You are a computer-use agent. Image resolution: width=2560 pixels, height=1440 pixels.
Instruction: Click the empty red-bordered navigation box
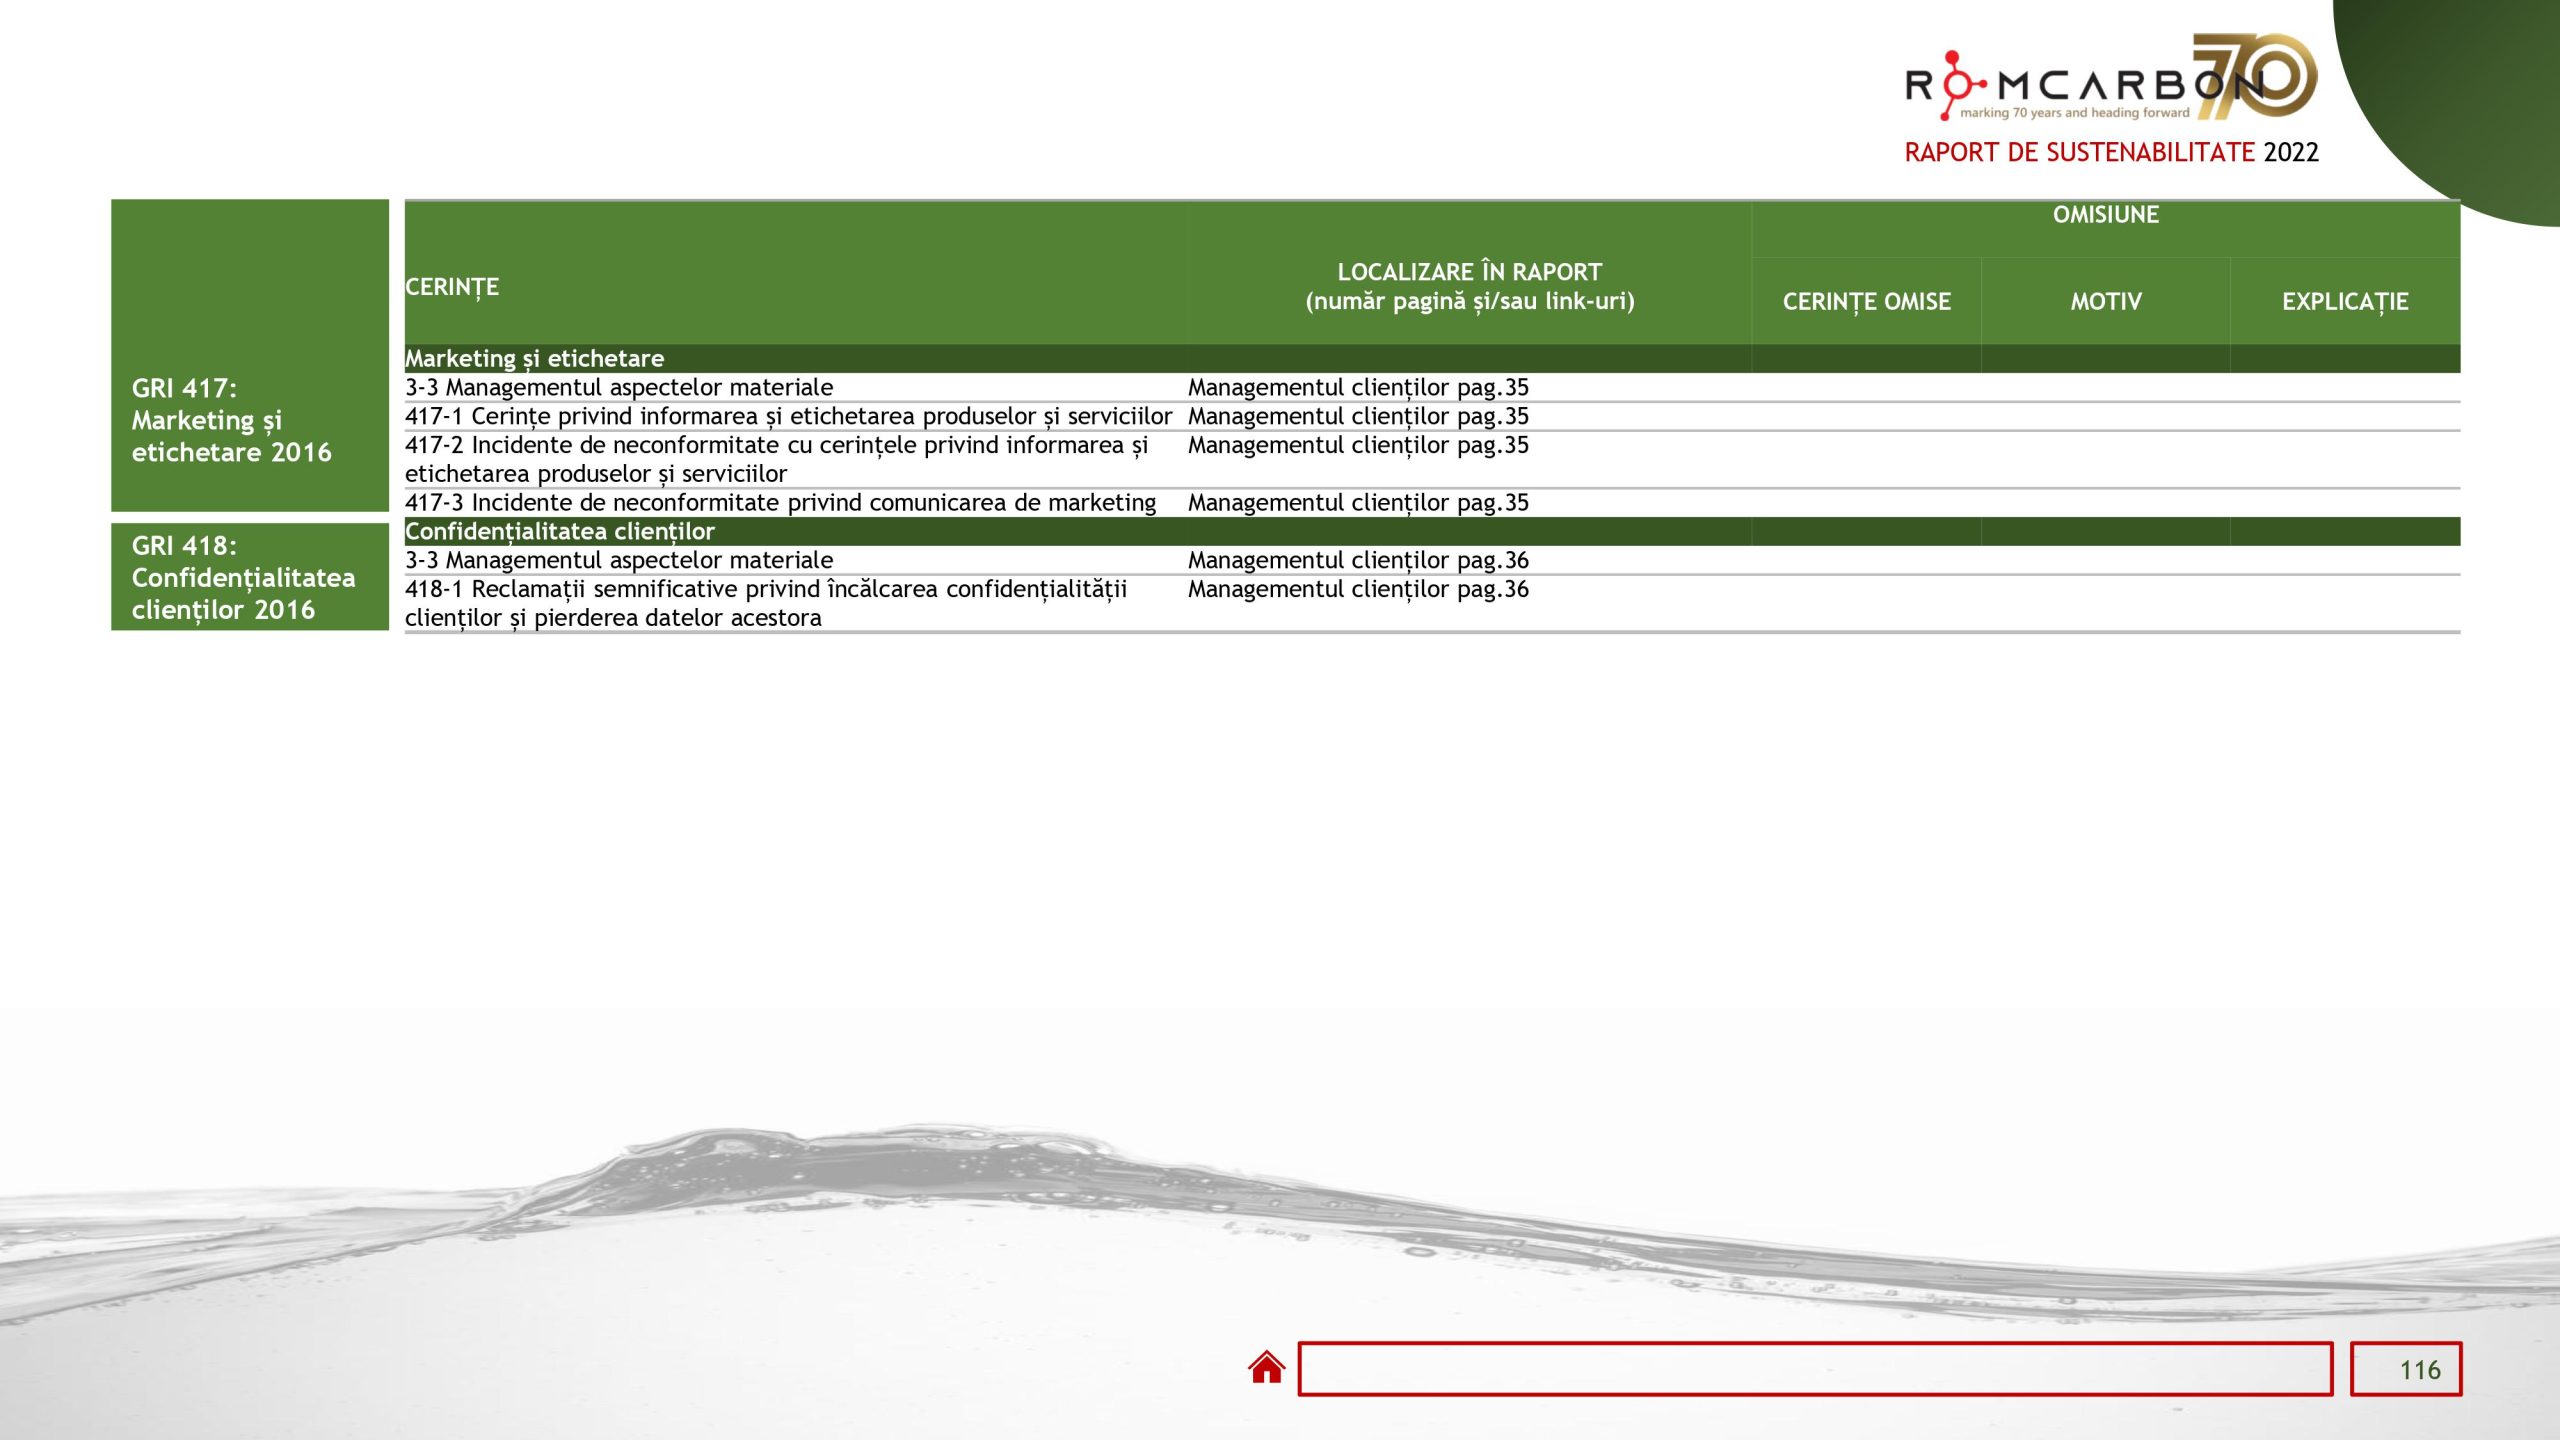point(1815,1369)
